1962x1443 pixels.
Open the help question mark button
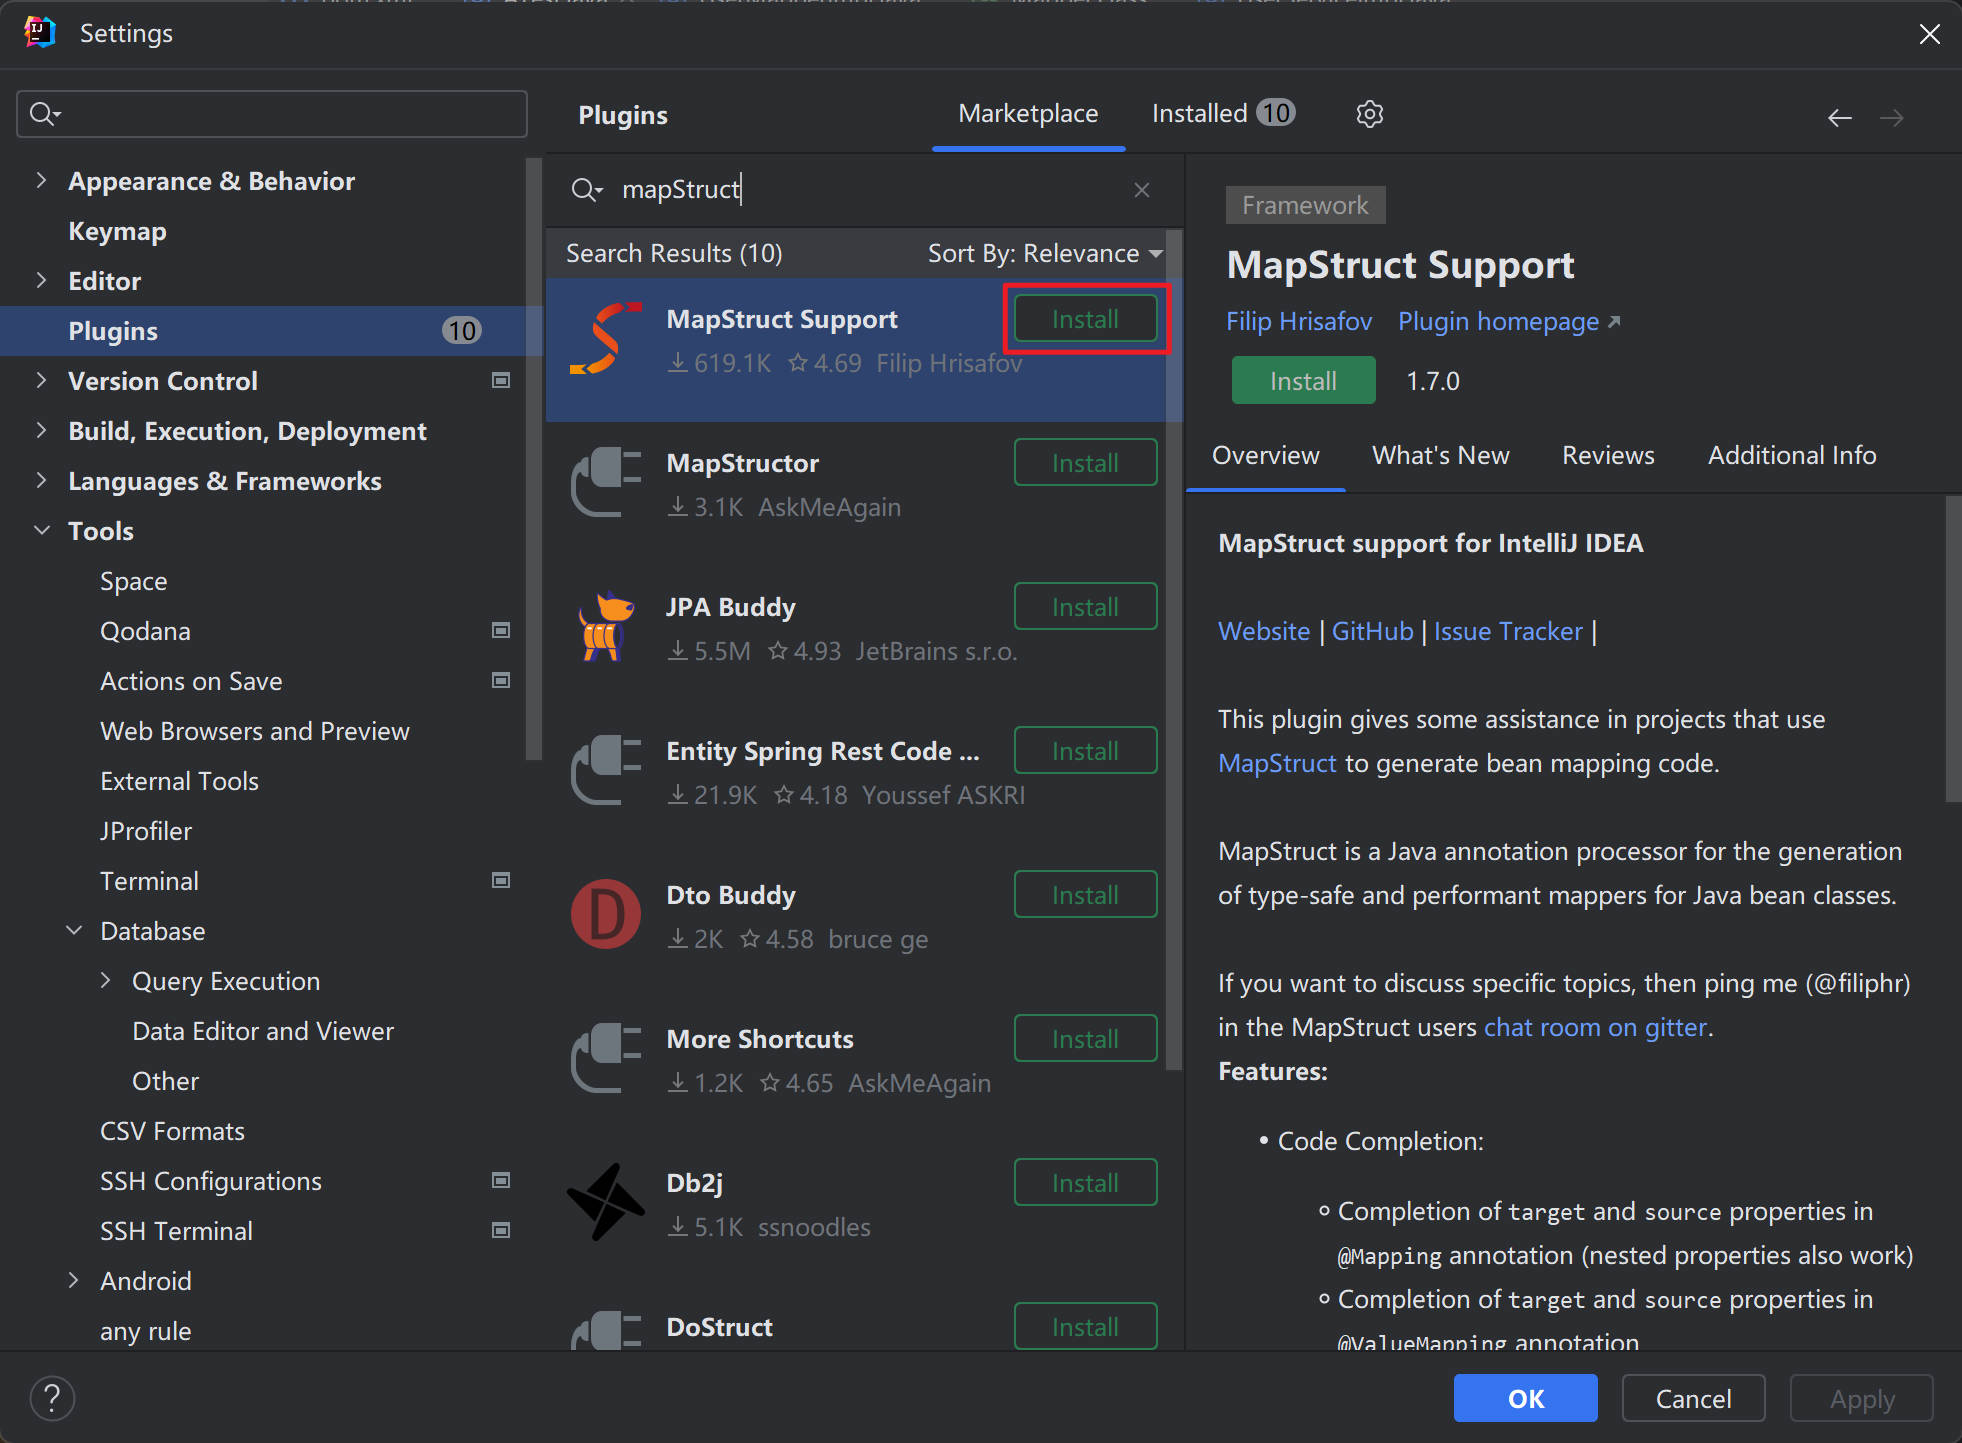tap(52, 1398)
